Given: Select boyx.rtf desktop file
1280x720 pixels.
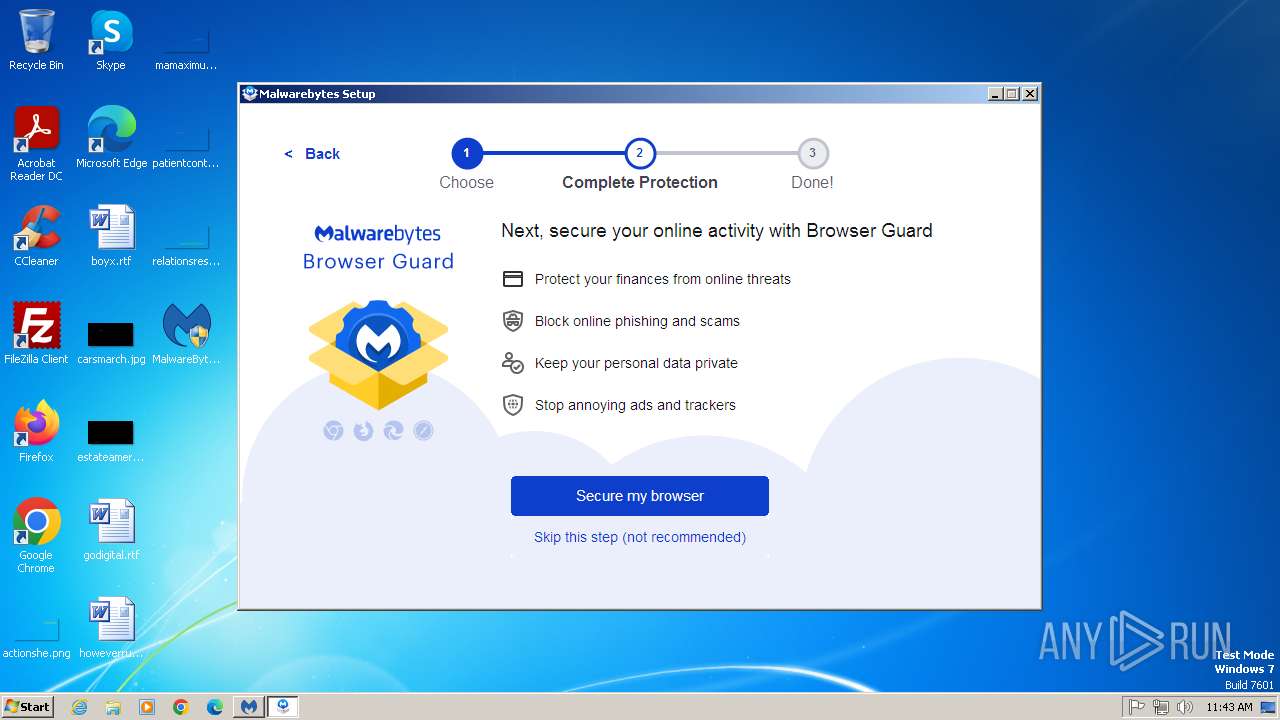Looking at the screenshot, I should (111, 236).
